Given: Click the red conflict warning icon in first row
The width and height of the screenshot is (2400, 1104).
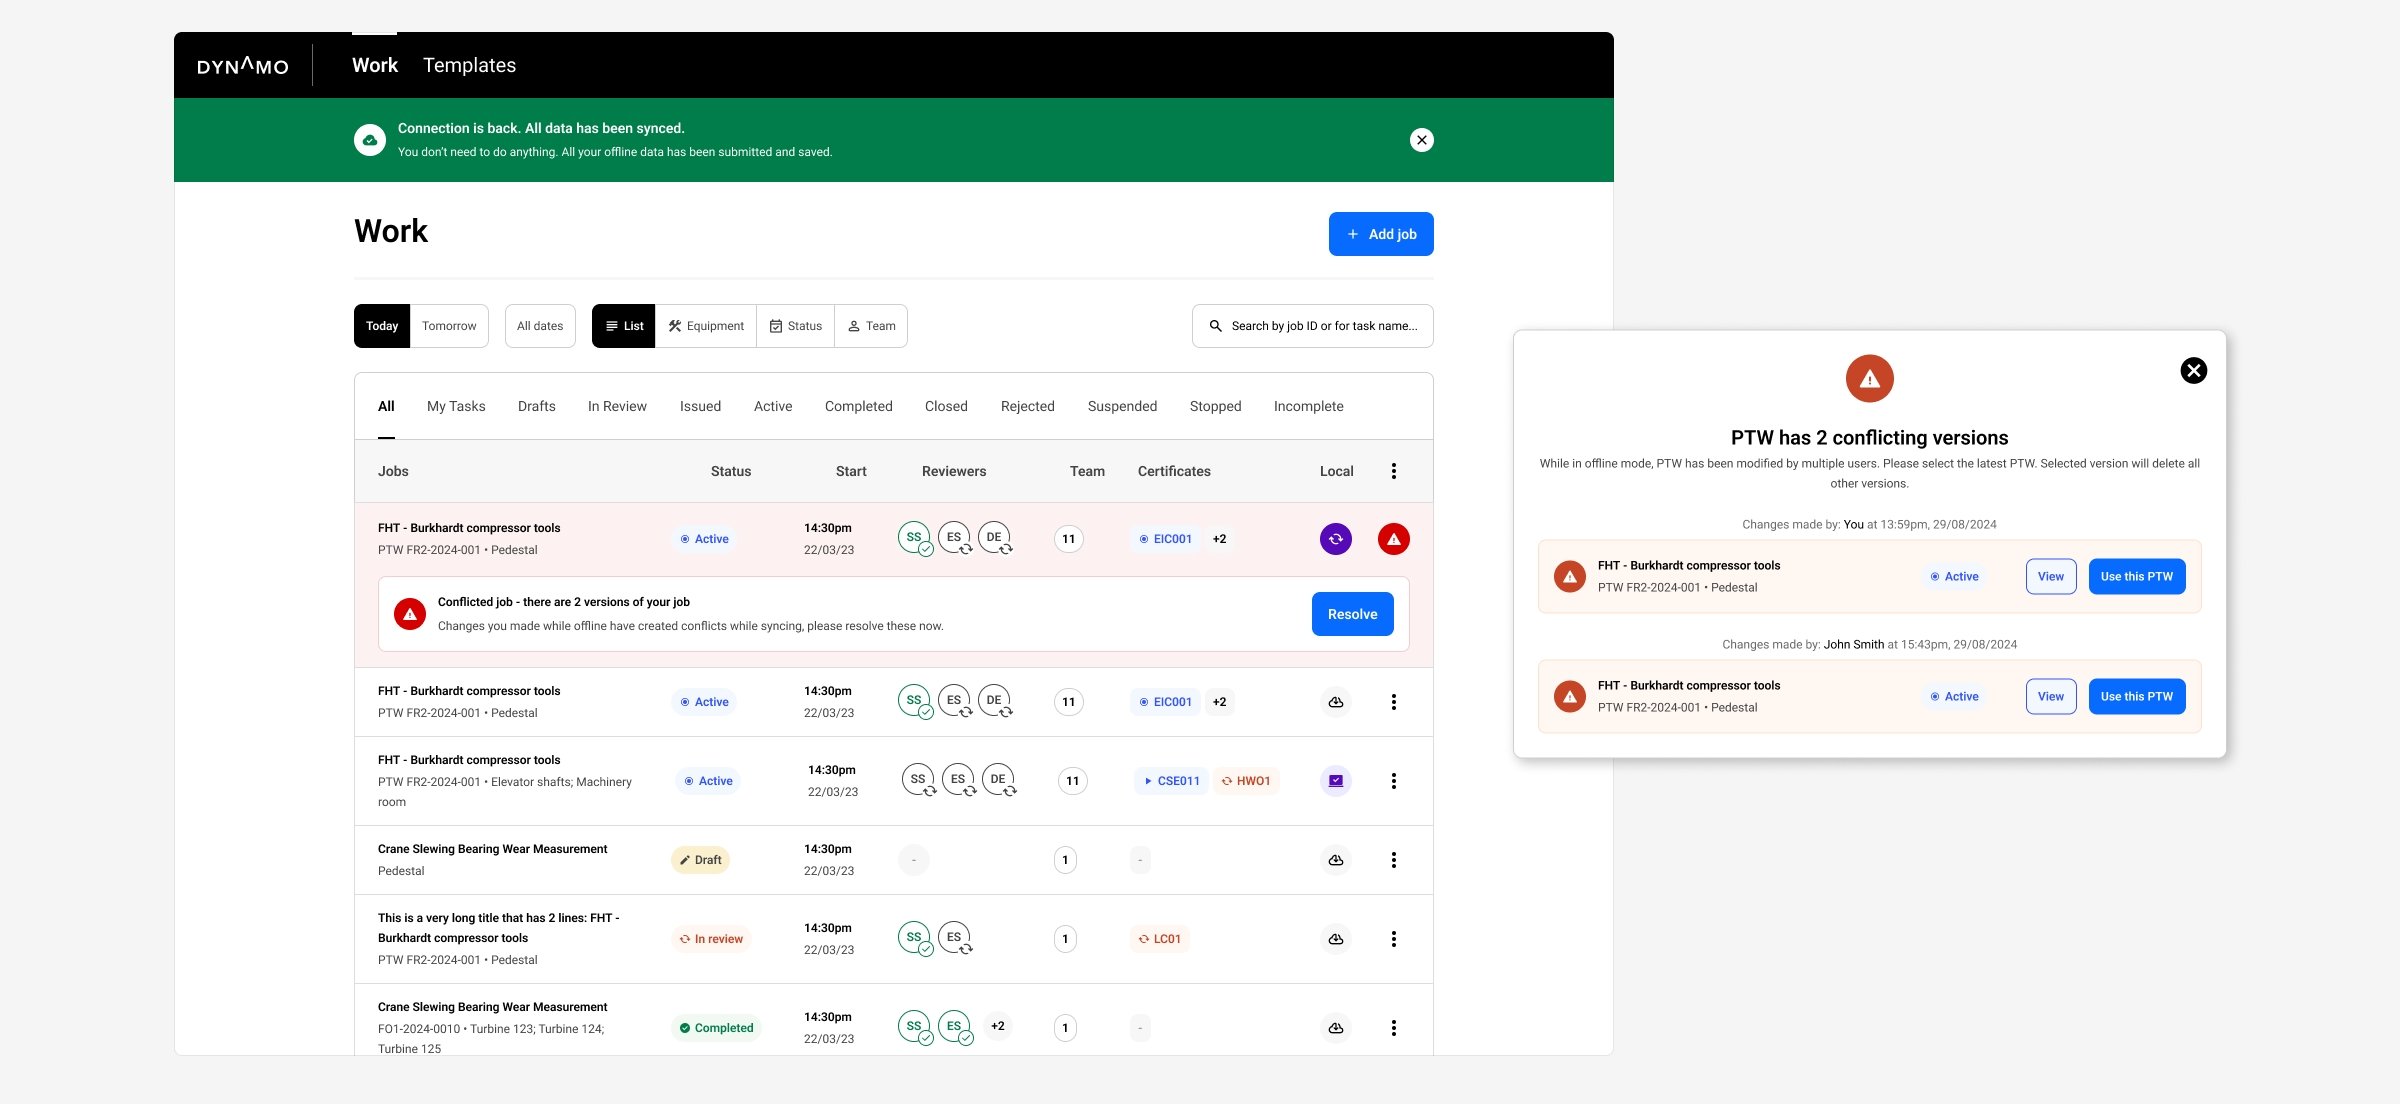Looking at the screenshot, I should click(1393, 539).
